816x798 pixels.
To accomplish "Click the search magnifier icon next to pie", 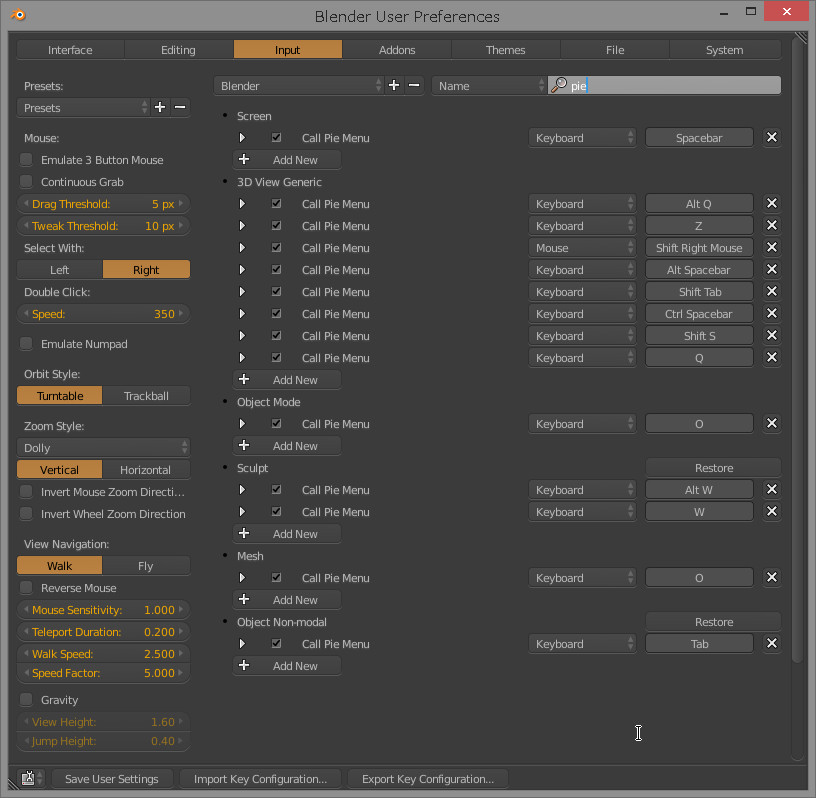I will coord(559,85).
